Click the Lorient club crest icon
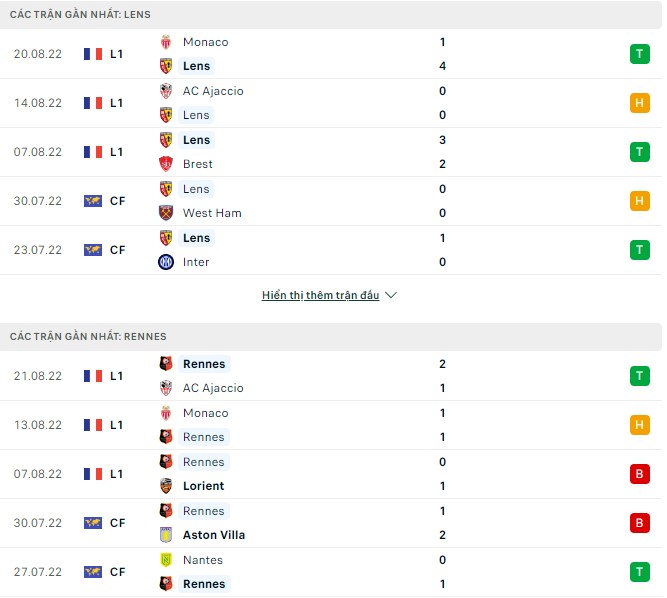The width and height of the screenshot is (667, 598). (166, 486)
